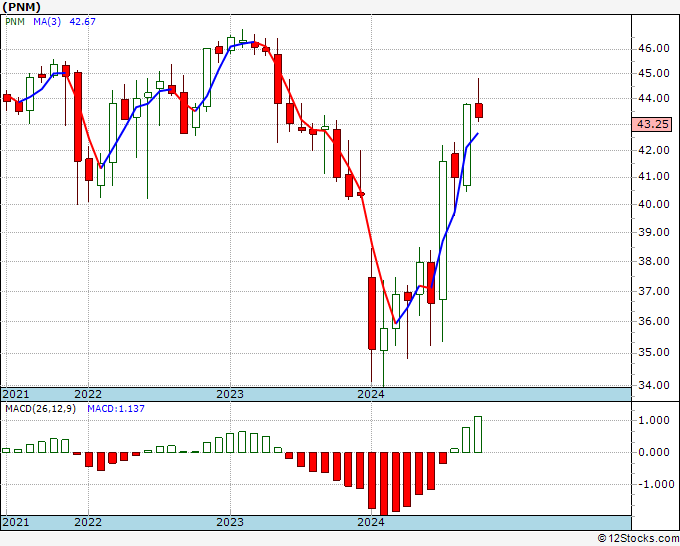
Task: Click 2023 on the price chart timeline
Action: [230, 394]
